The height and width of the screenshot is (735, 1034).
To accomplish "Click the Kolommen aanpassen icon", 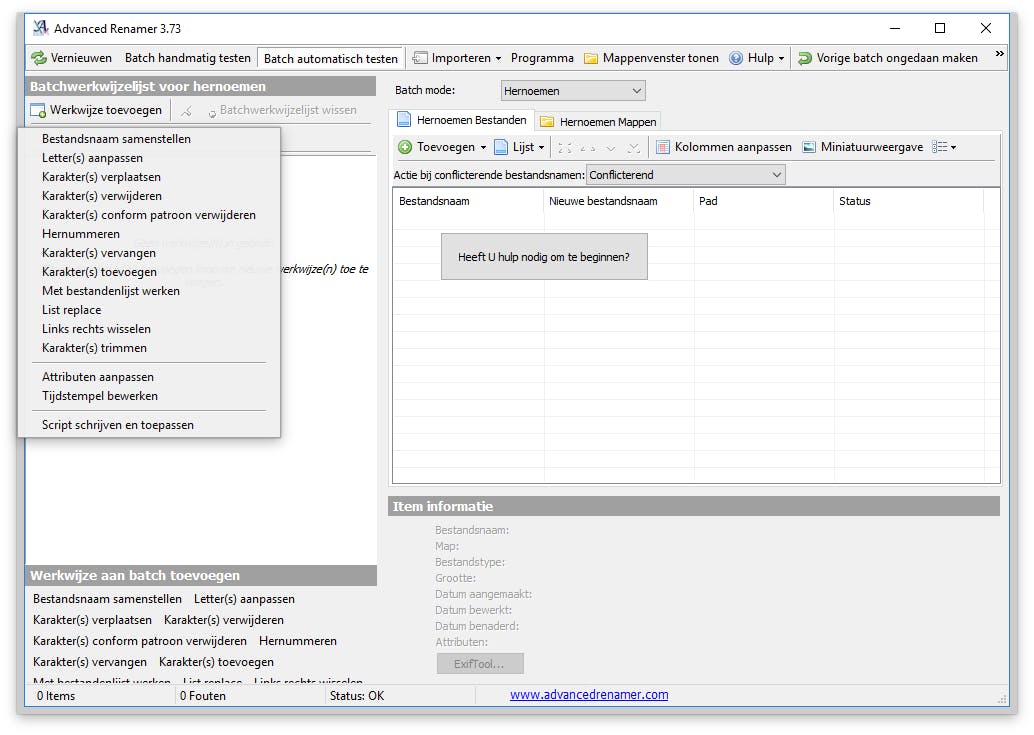I will 663,147.
